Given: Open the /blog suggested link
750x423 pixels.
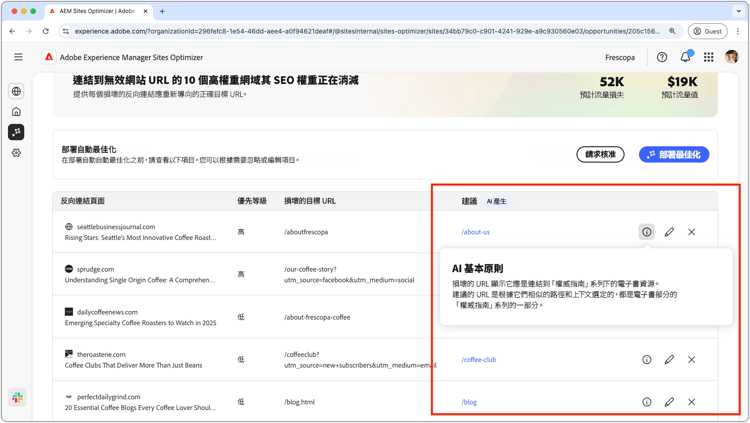Looking at the screenshot, I should click(469, 402).
